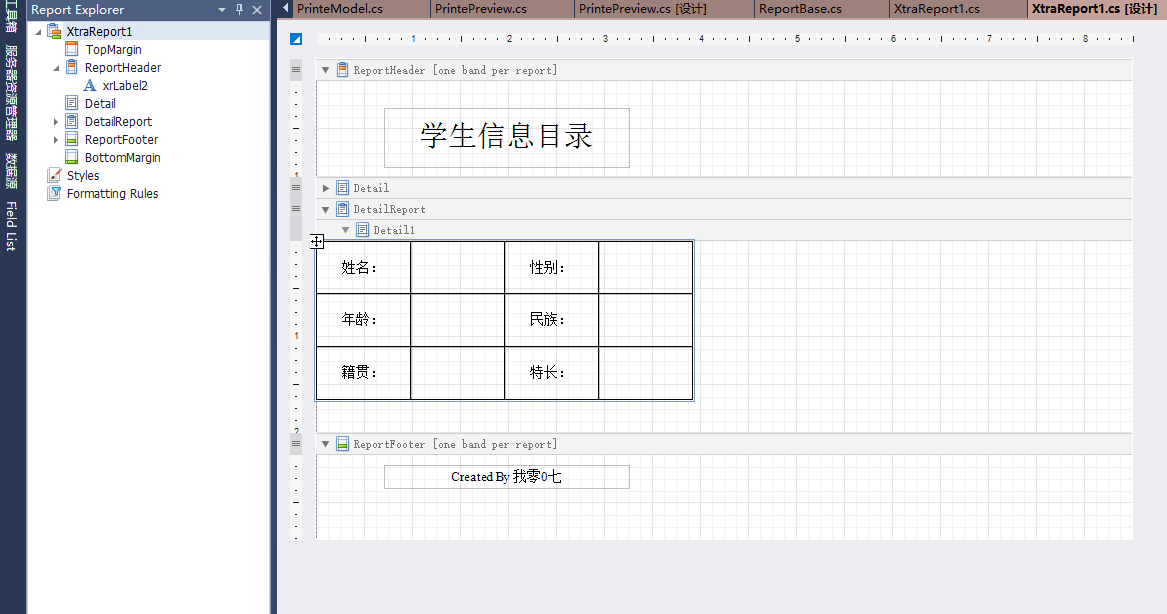Viewport: 1167px width, 614px height.
Task: Open the Report Explorer window position dropdown
Action: click(222, 10)
